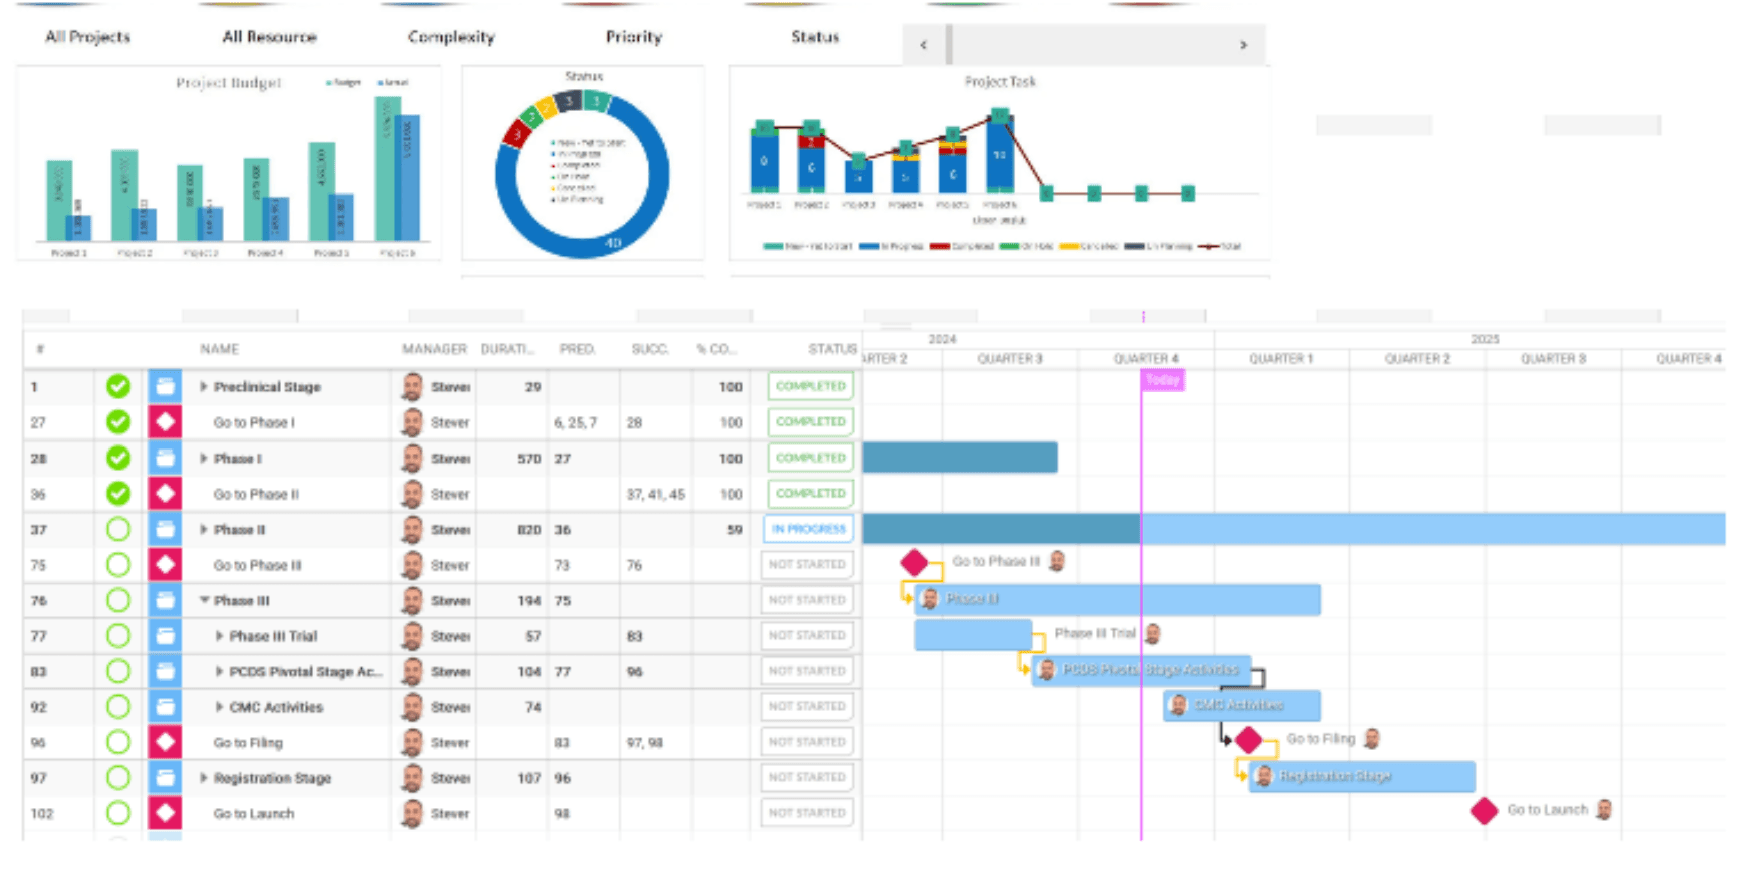Click the avatar beside Phase III Trial Gantt label
1743x894 pixels.
tap(1153, 633)
